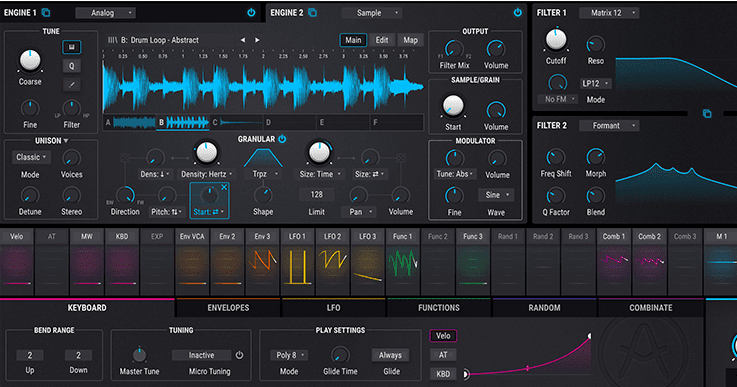Open LP12 filter mode dropdown

pyautogui.click(x=596, y=83)
